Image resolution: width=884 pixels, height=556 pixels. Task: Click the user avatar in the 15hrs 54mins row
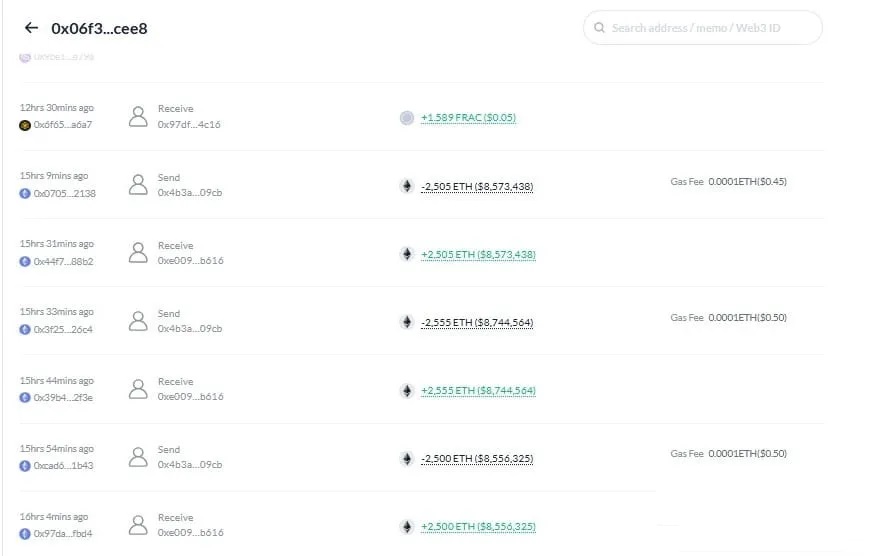138,457
